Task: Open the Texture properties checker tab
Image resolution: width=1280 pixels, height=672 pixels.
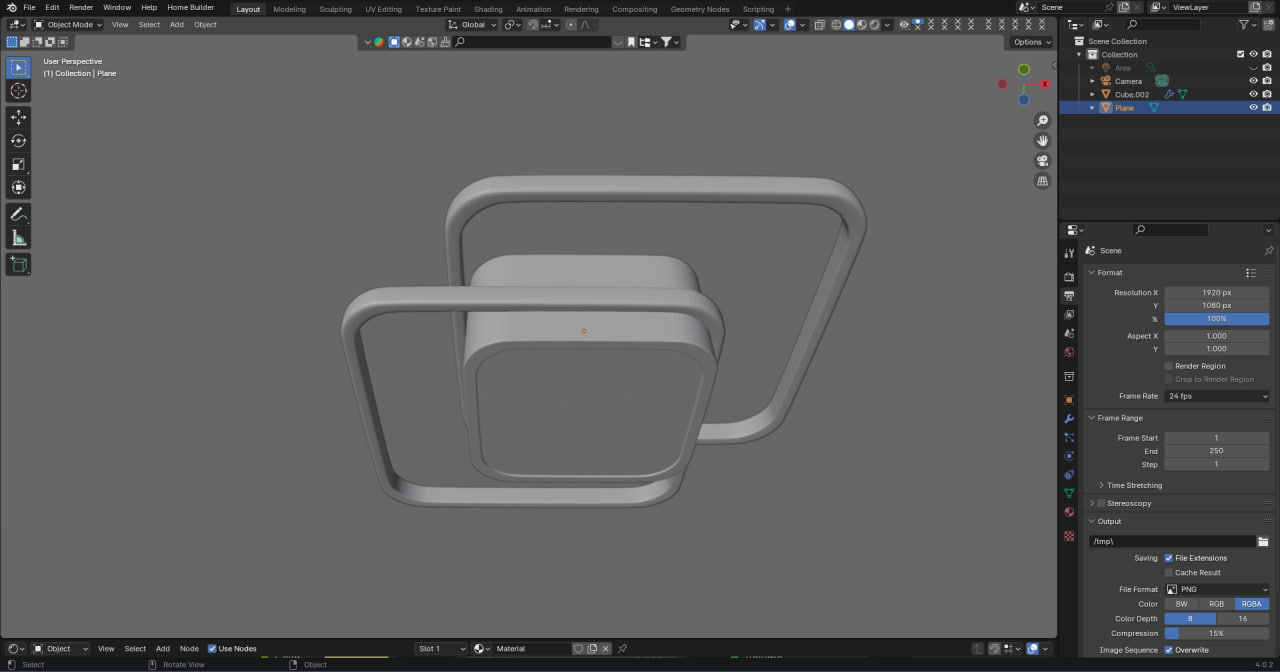Action: point(1069,536)
